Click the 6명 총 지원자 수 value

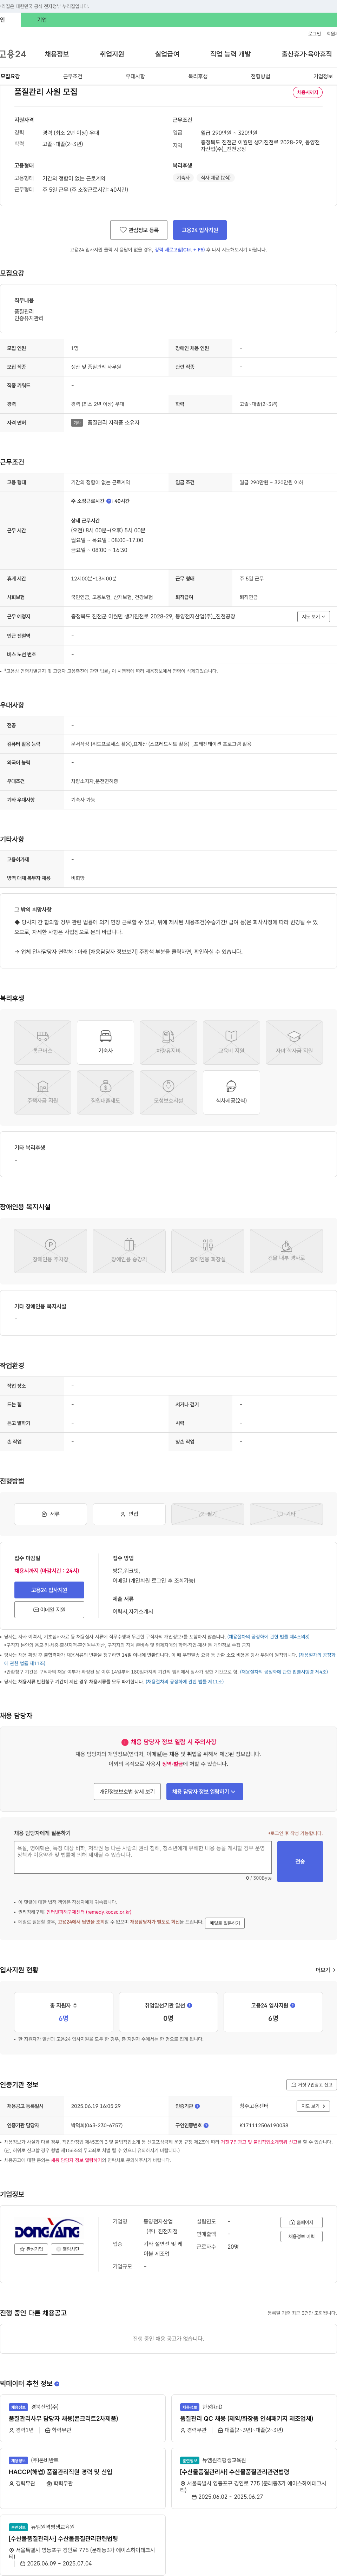[x=63, y=2018]
